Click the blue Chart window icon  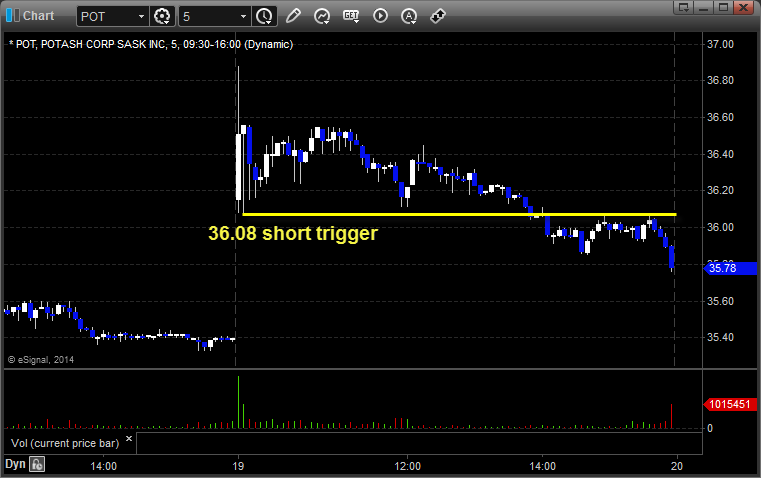click(13, 16)
